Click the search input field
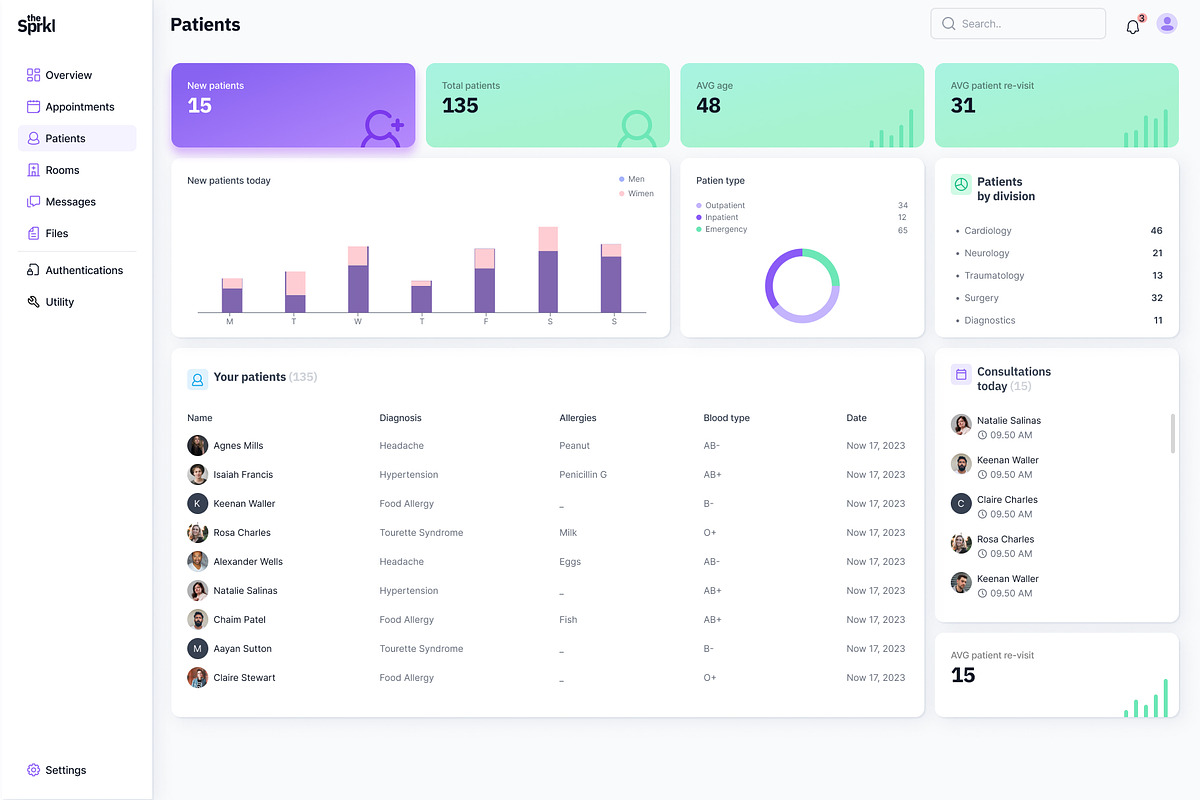 (1018, 23)
